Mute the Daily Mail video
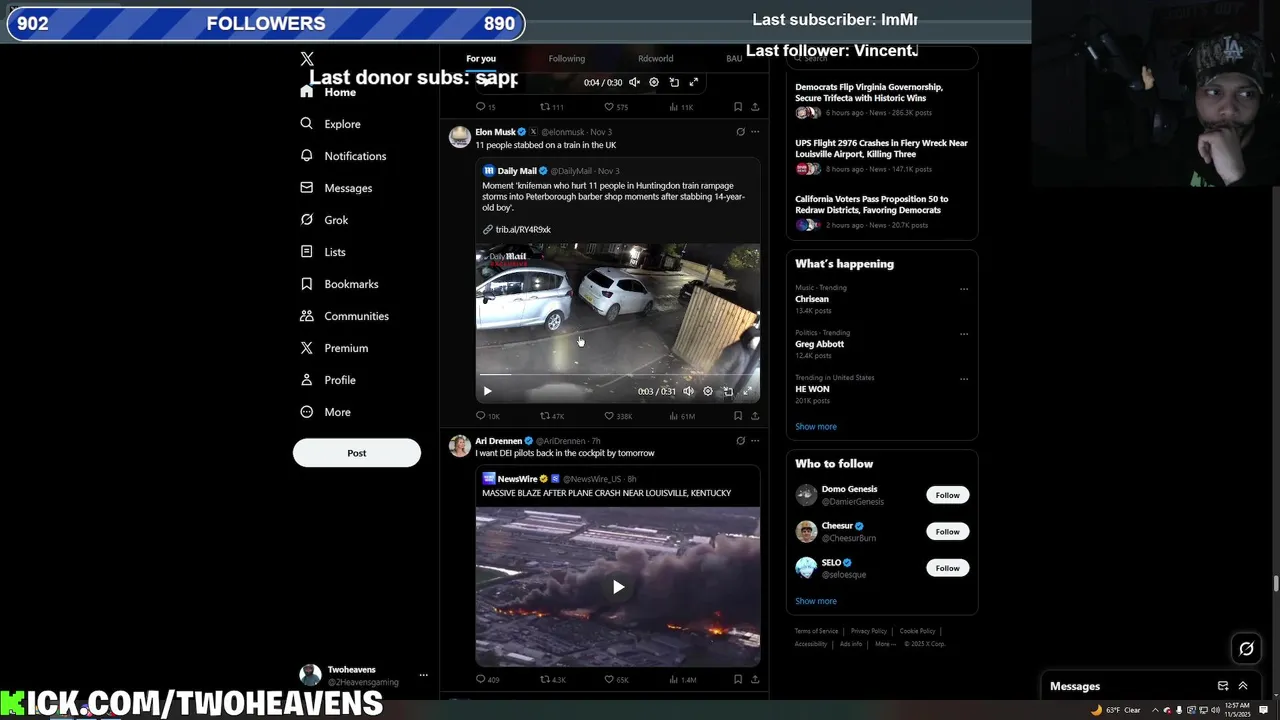Viewport: 1280px width, 720px height. point(688,391)
